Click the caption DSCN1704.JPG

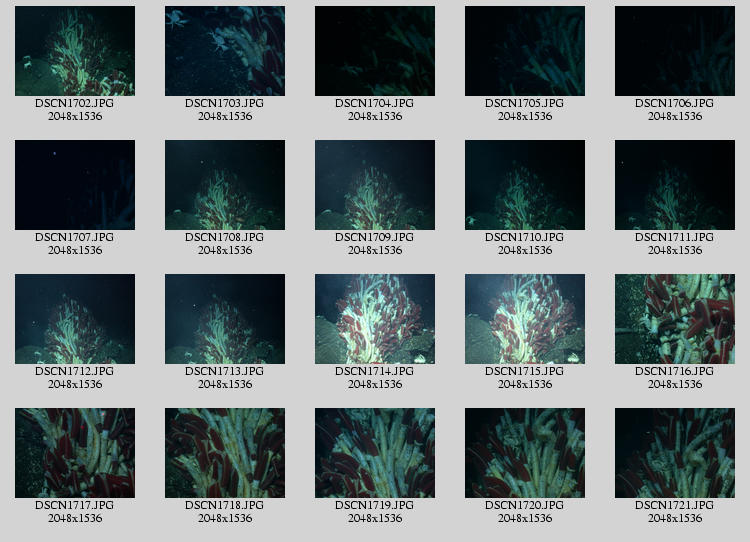point(375,103)
